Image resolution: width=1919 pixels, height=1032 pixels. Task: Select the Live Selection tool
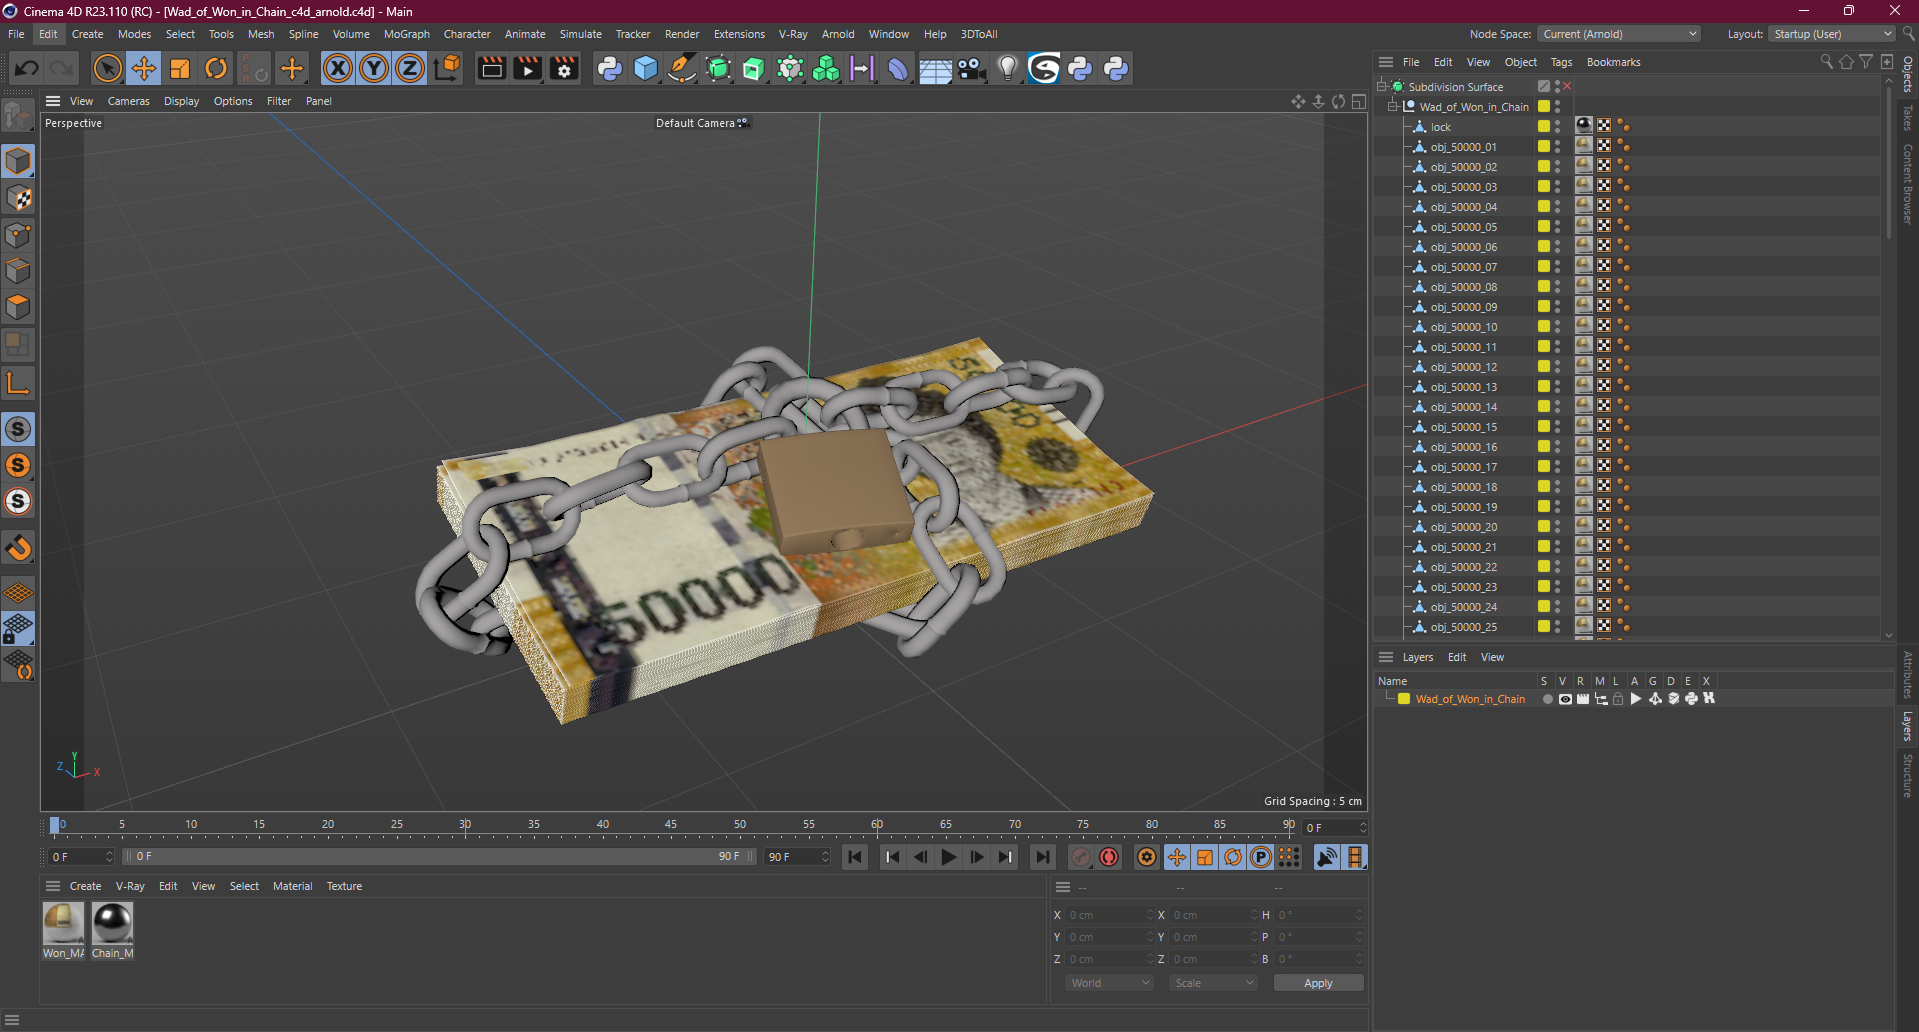click(x=107, y=68)
